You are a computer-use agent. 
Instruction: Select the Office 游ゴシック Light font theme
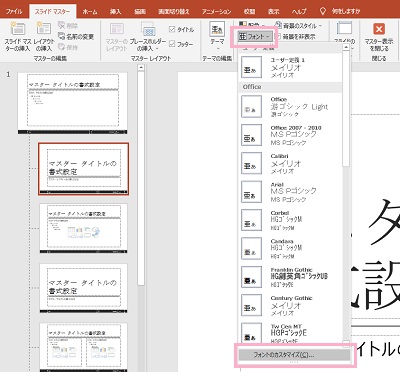coord(290,106)
